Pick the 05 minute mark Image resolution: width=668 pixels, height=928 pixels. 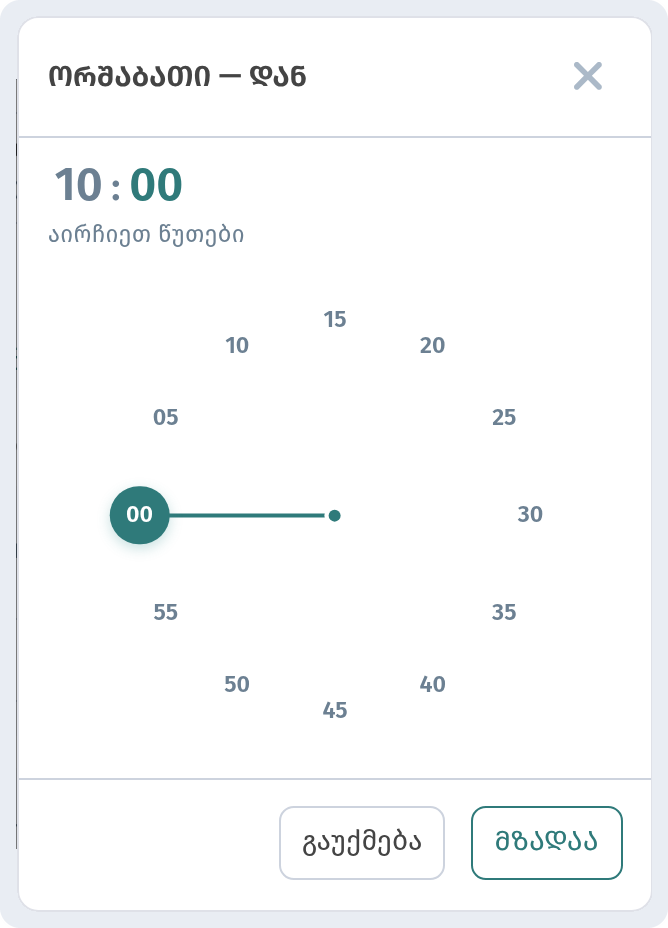(x=166, y=417)
